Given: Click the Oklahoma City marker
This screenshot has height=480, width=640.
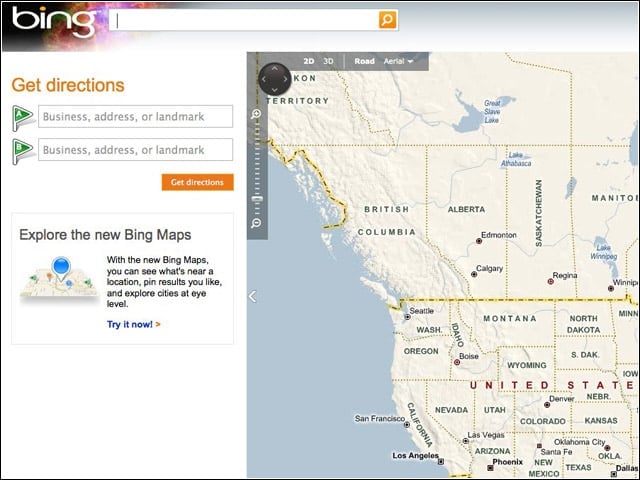Looking at the screenshot, I should click(607, 448).
